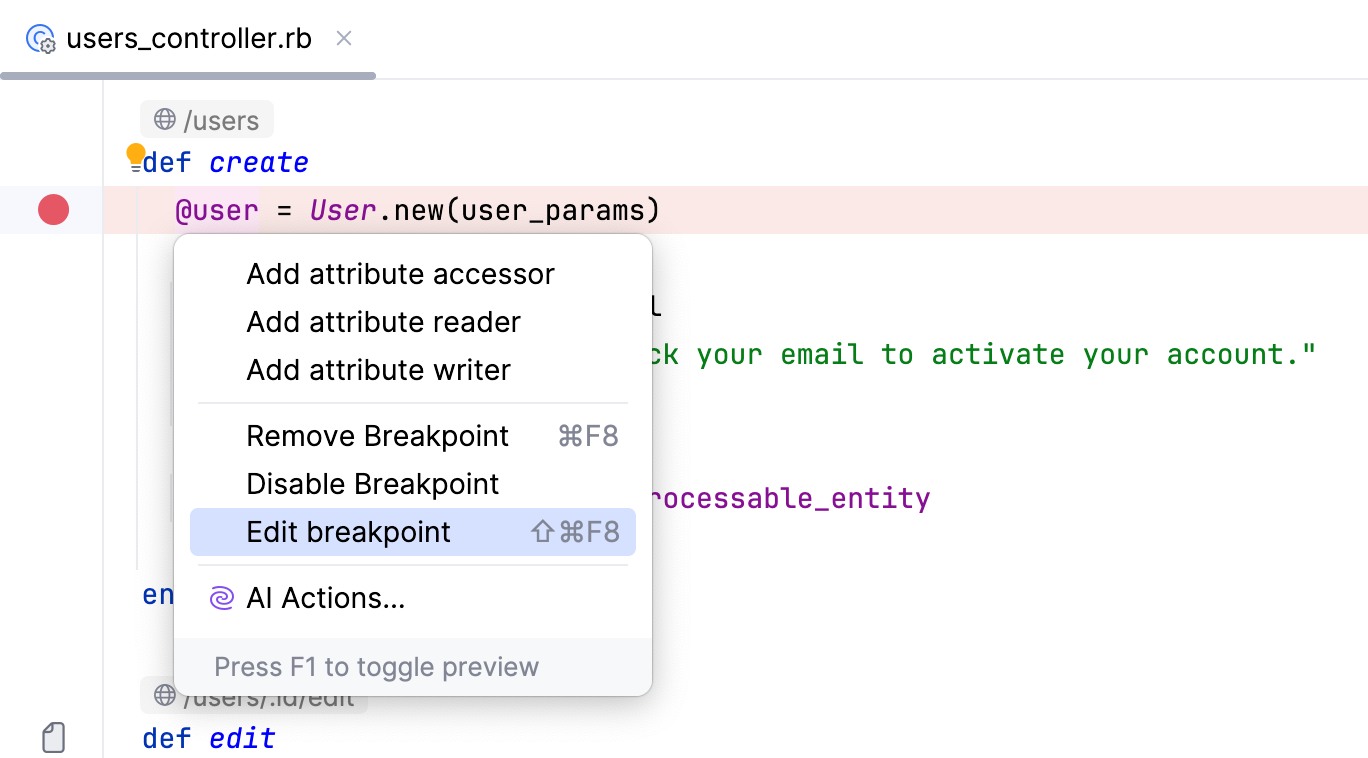Open the intention lightbulb next to def create
The height and width of the screenshot is (758, 1368).
click(x=135, y=153)
